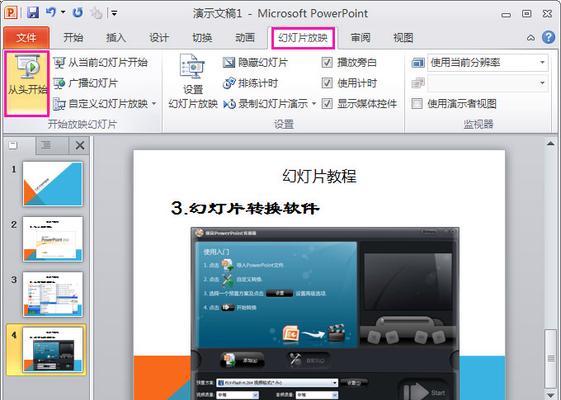The height and width of the screenshot is (400, 561).
Task: Expand the 录制幻灯片演示 dropdown arrow
Action: 314,104
